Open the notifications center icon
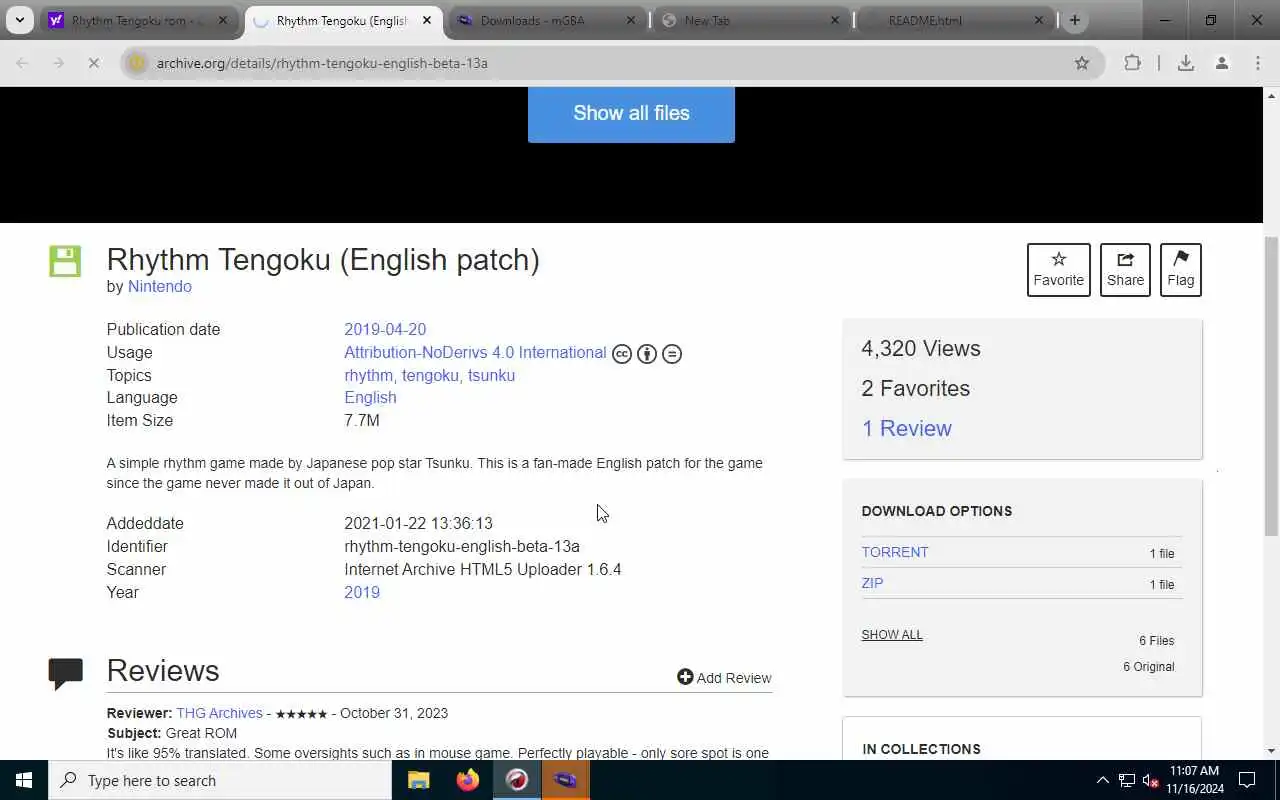 click(1247, 780)
